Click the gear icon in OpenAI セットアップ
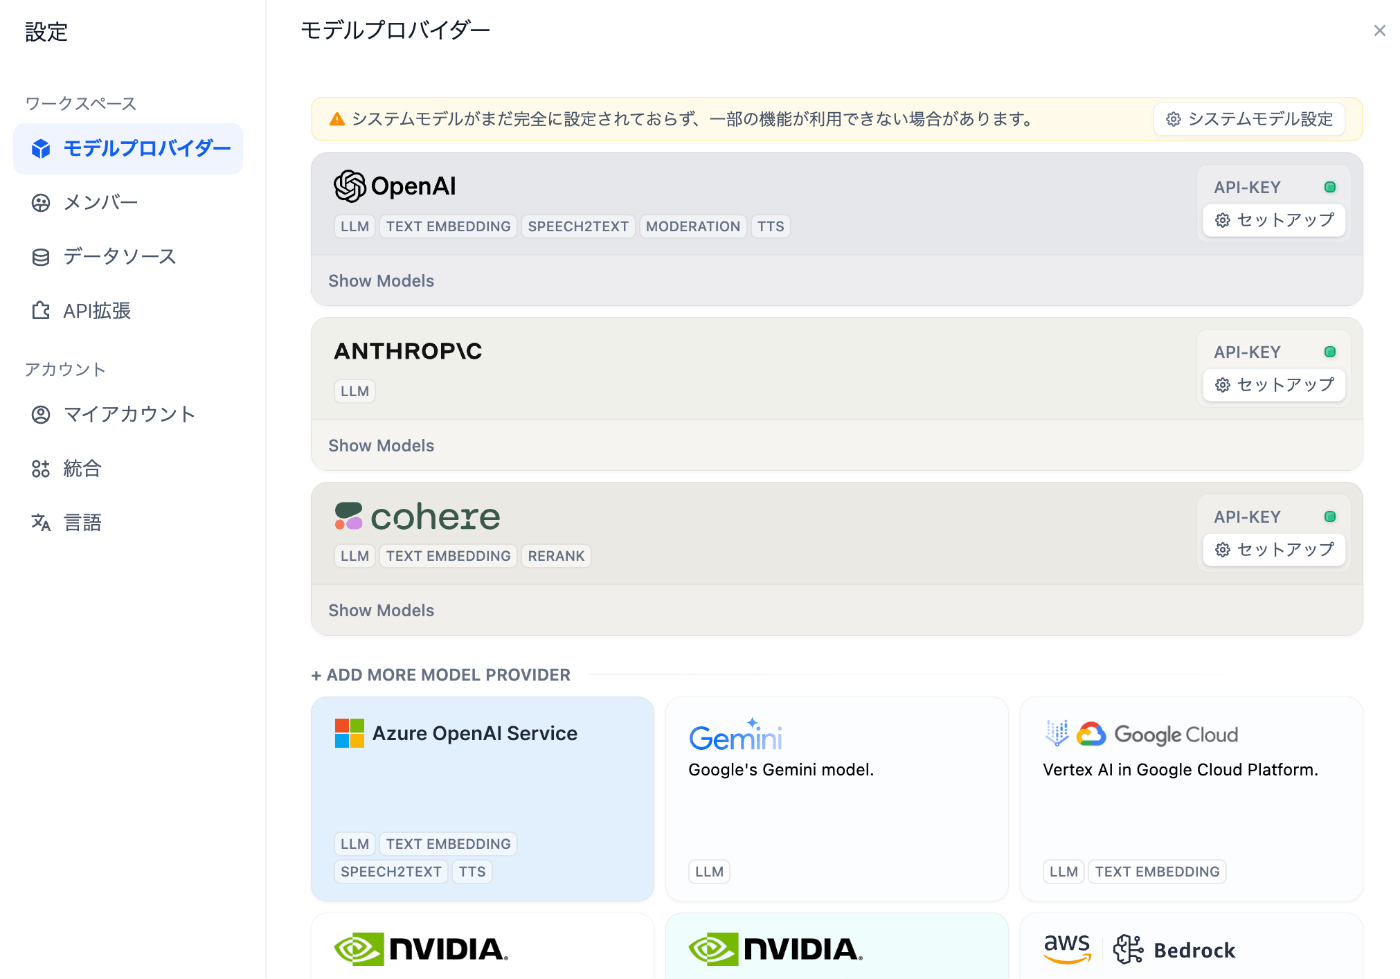This screenshot has width=1400, height=979. 1223,220
